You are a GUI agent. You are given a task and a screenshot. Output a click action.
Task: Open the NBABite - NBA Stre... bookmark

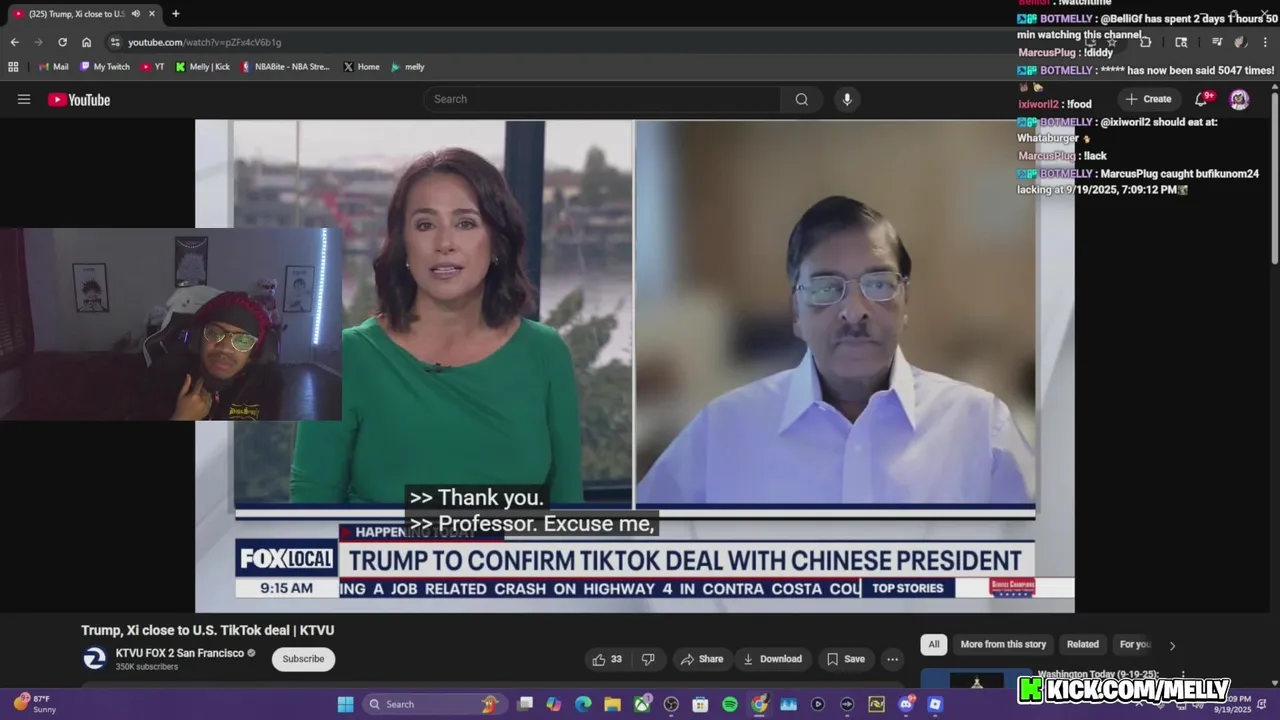(285, 67)
